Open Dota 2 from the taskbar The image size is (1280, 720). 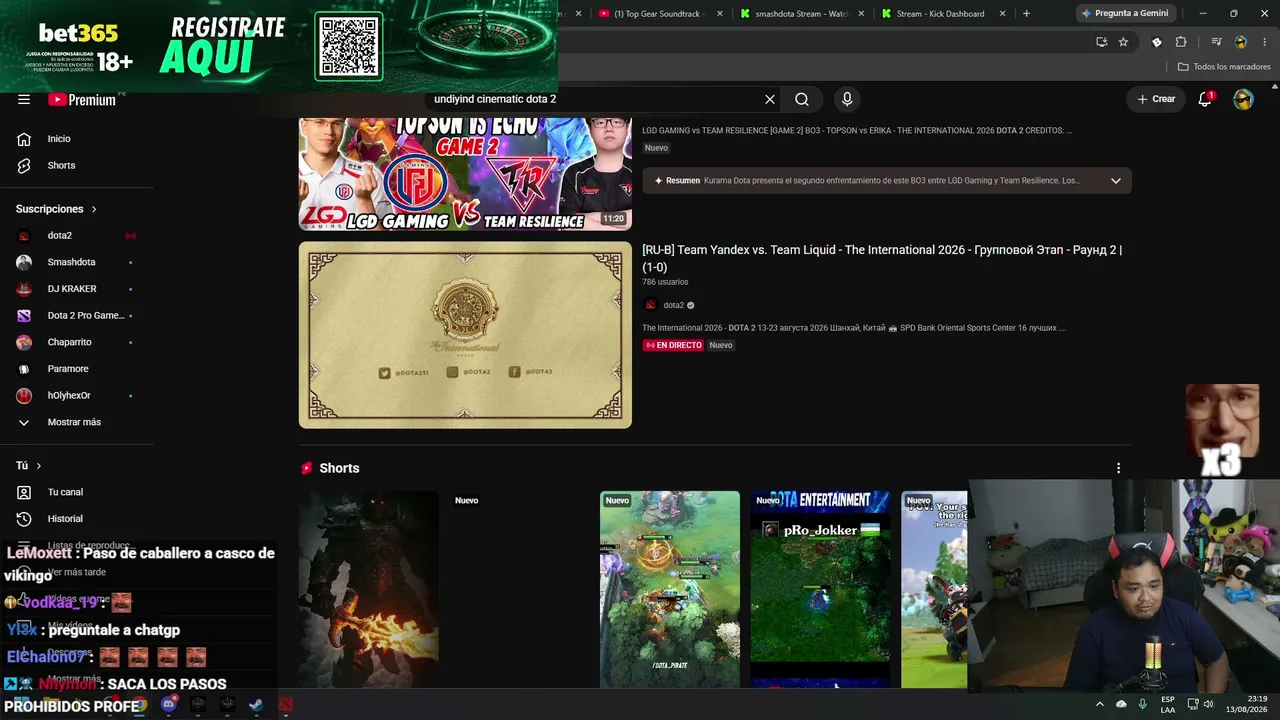[286, 705]
